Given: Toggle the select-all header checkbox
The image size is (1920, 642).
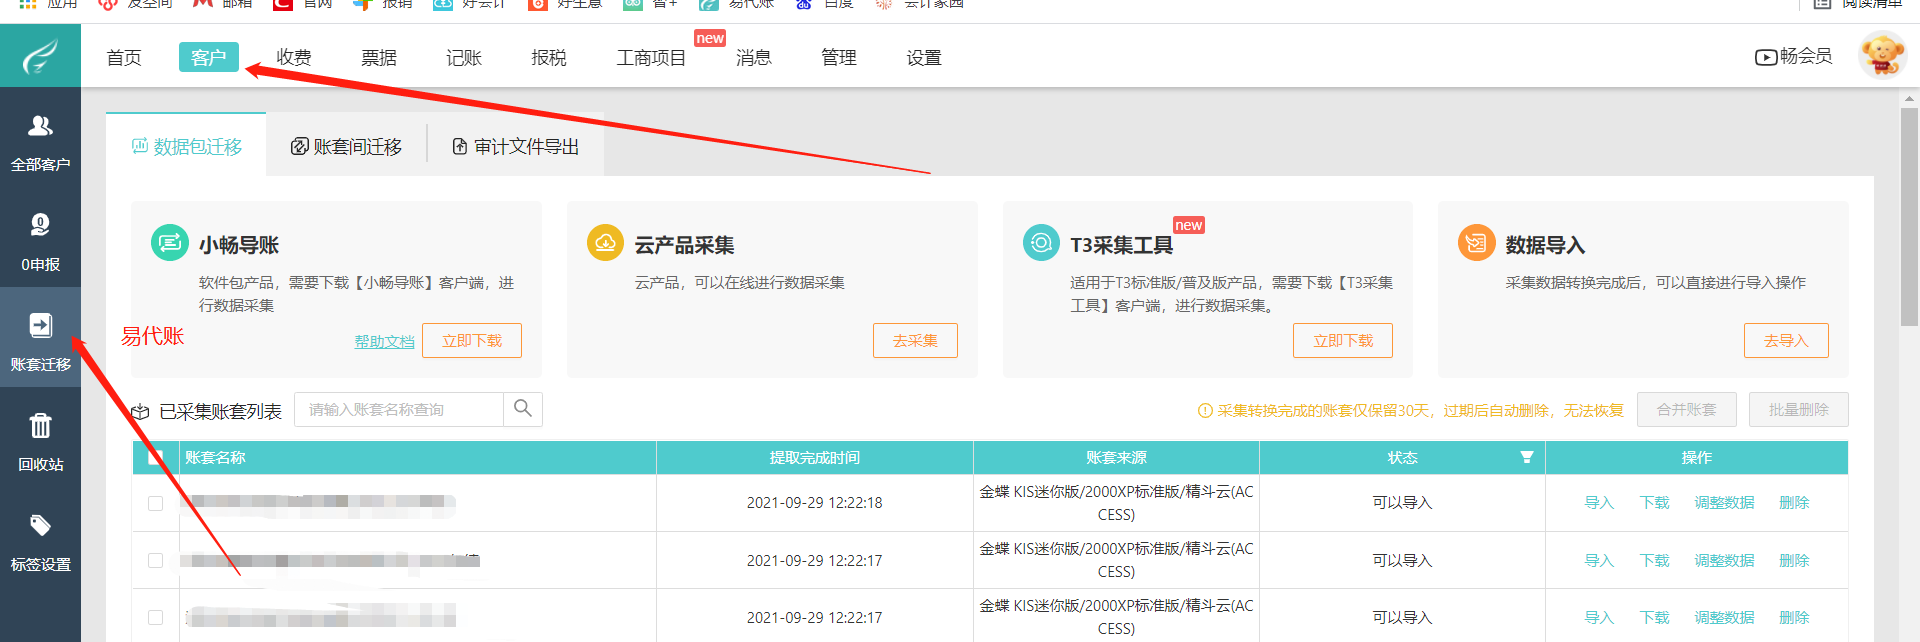Looking at the screenshot, I should point(155,457).
